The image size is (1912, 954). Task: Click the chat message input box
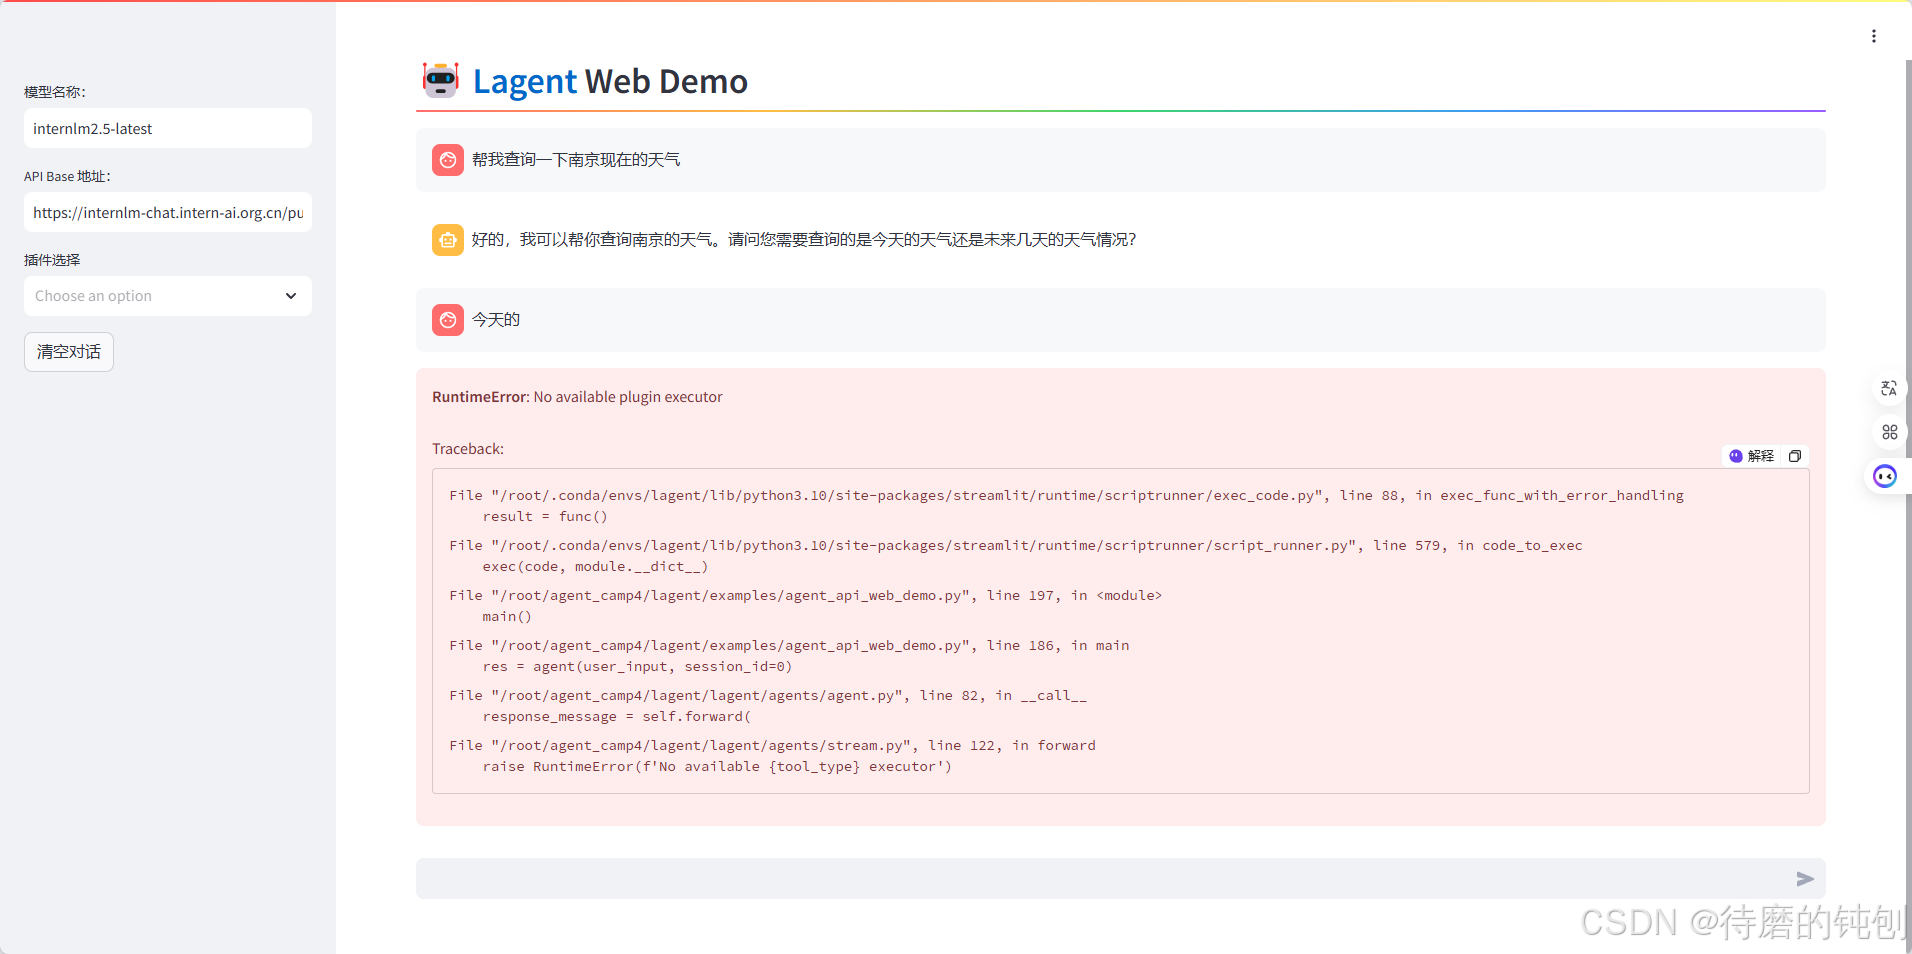click(1120, 879)
